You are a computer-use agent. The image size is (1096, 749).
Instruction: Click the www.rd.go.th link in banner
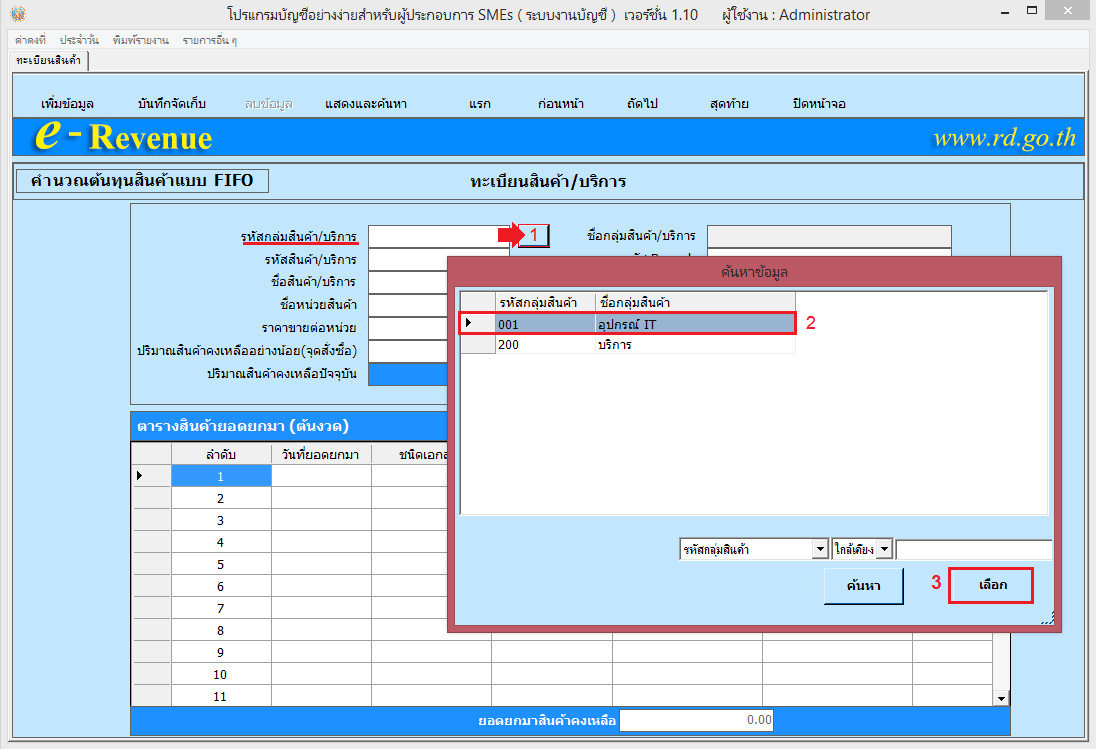tap(1004, 138)
